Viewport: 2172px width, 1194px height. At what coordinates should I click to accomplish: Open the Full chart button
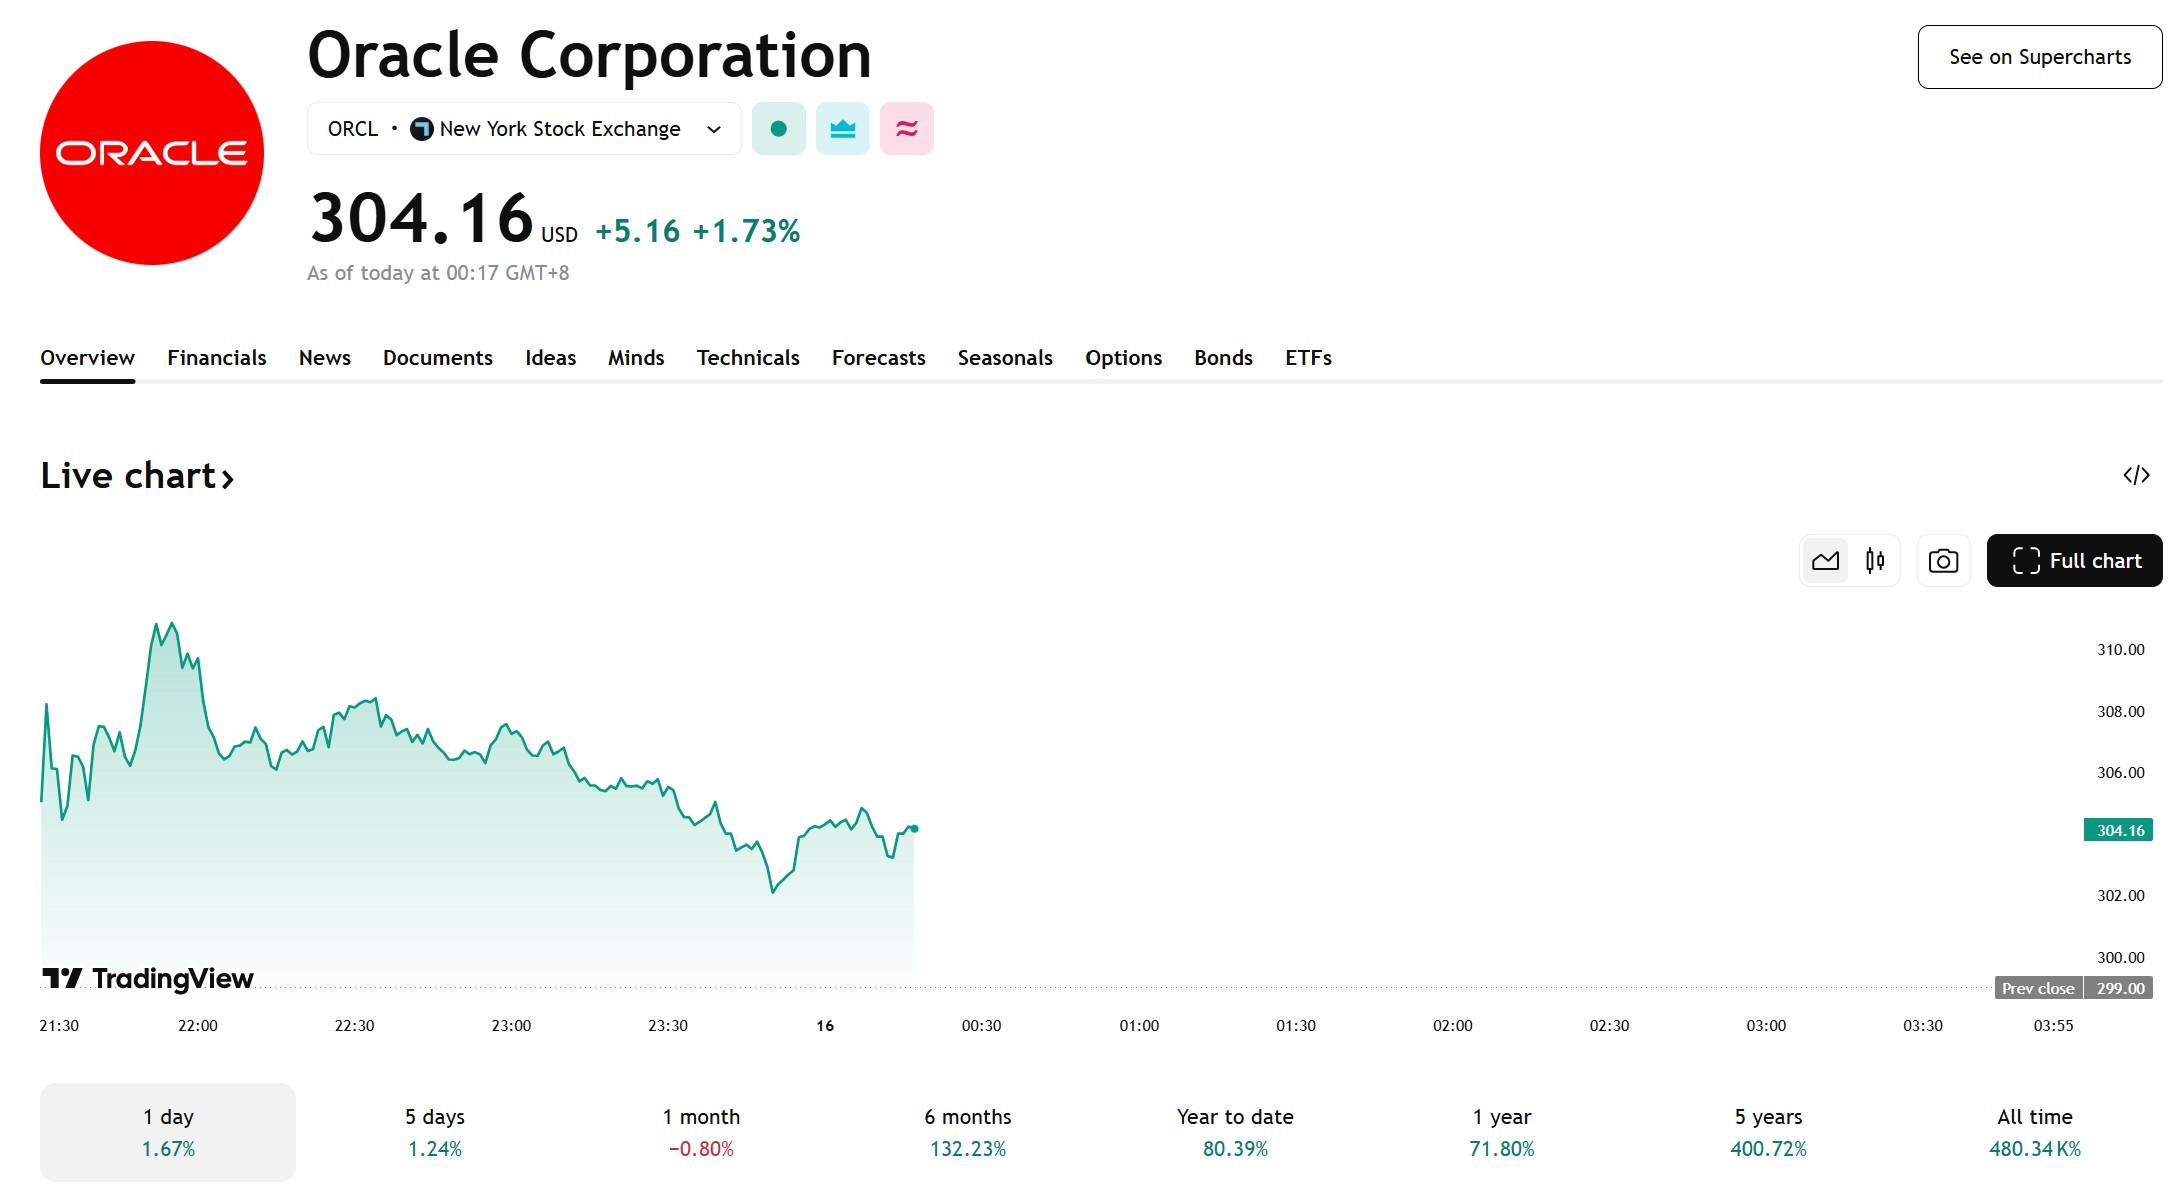2074,561
